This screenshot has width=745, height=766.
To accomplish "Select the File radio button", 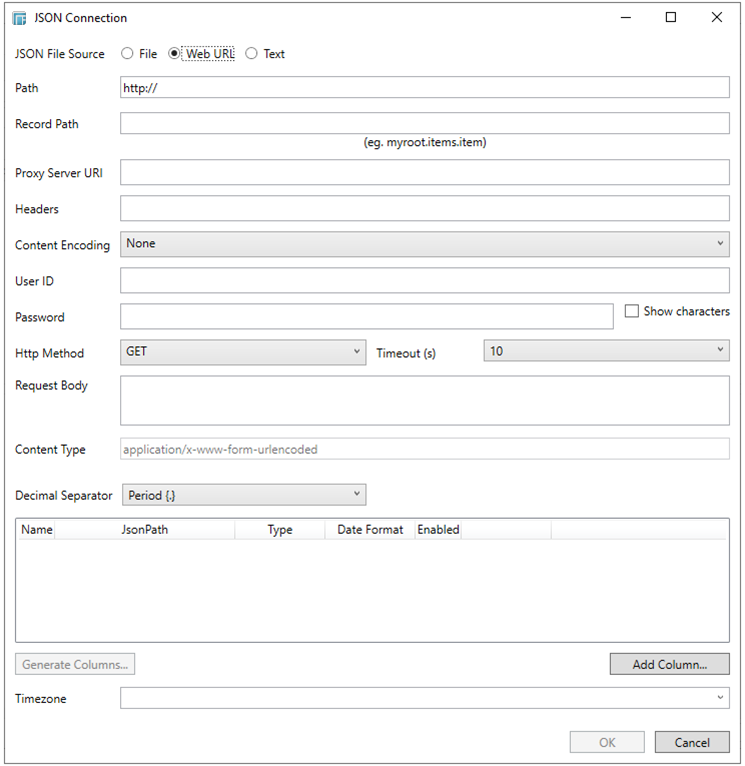I will click(127, 54).
